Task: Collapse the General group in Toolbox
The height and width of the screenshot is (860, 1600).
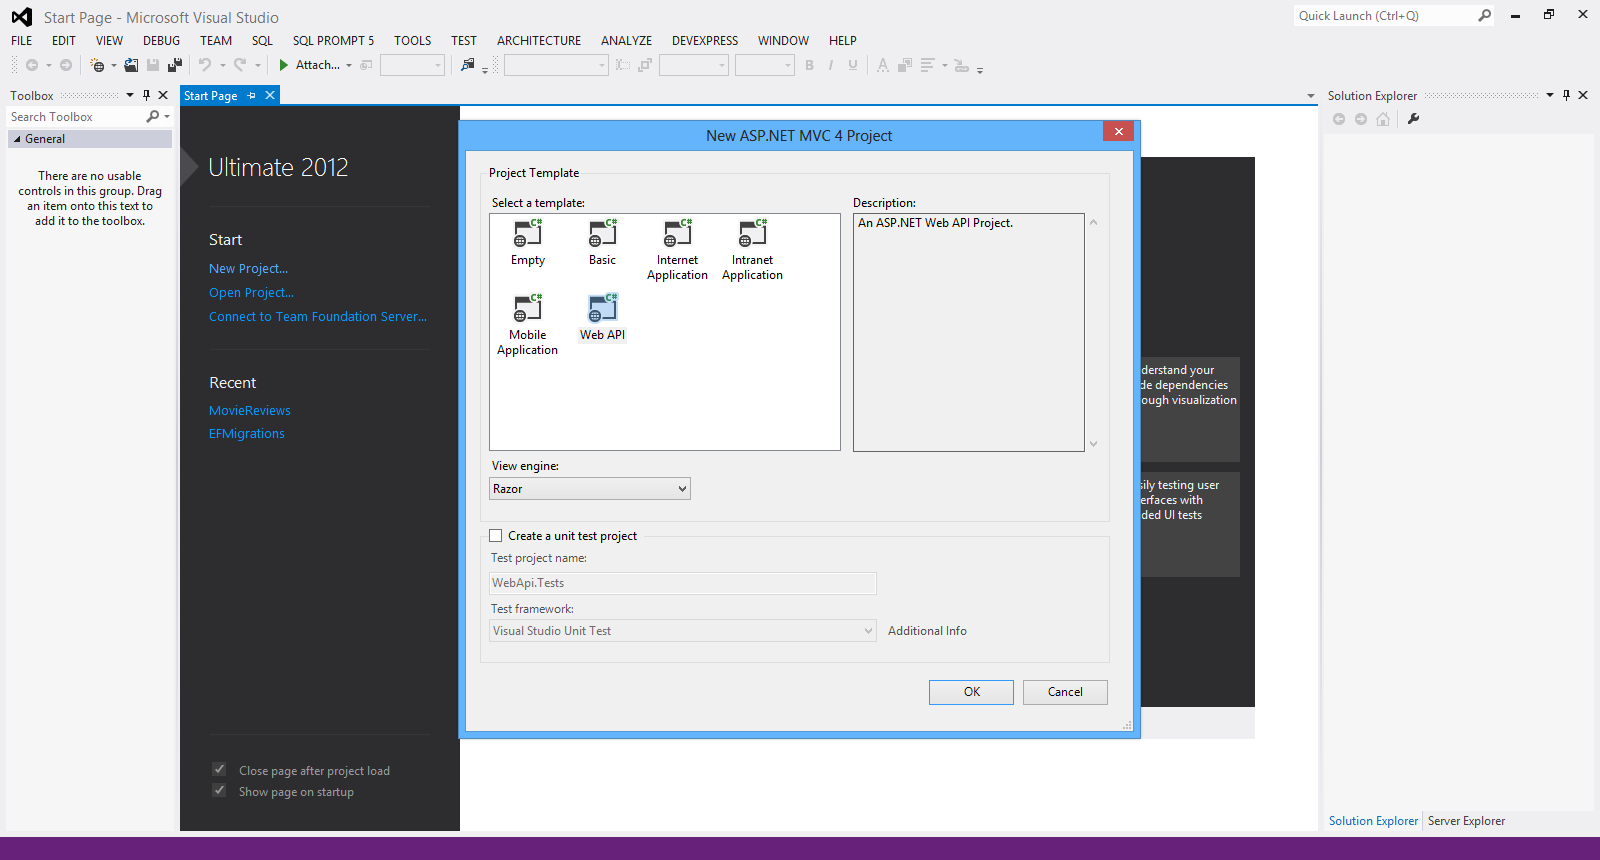Action: coord(17,139)
